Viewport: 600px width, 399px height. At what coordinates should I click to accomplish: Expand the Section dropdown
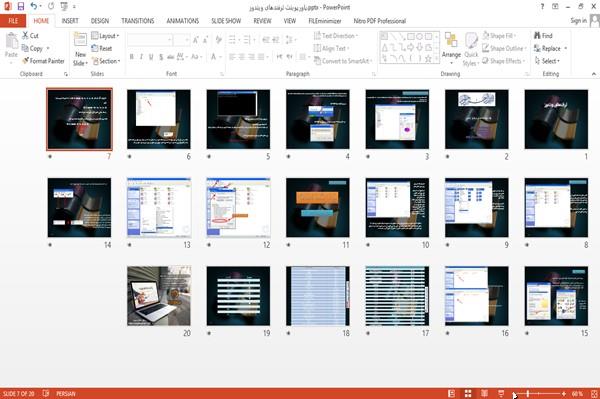[x=106, y=61]
